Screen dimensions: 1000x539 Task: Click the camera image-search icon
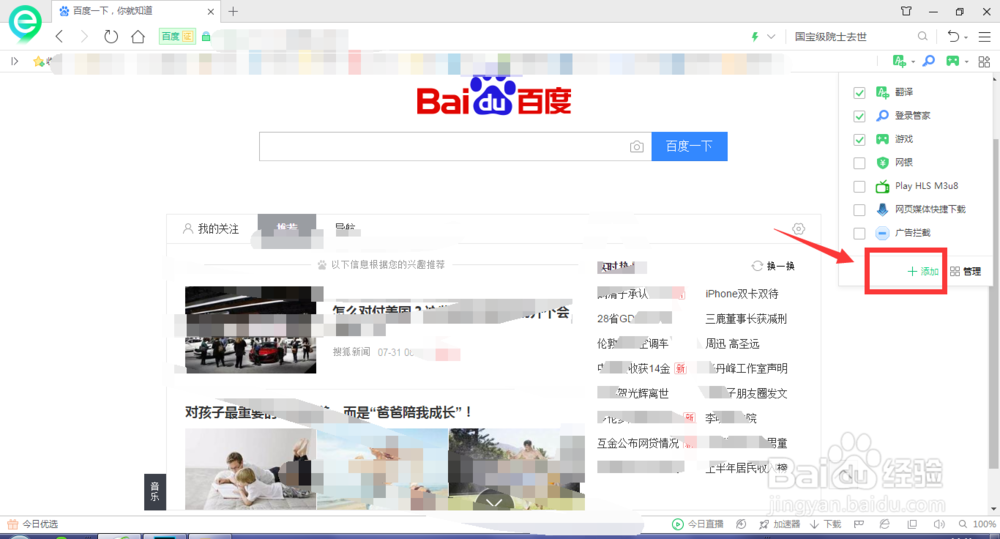pos(636,147)
